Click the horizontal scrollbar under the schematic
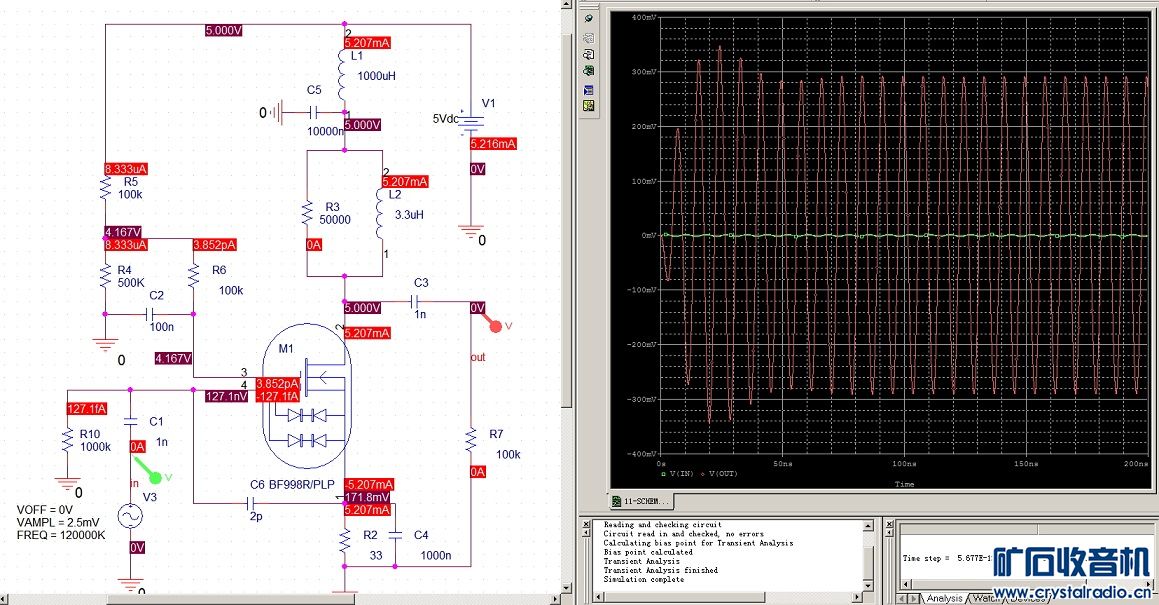This screenshot has height=605, width=1159. [x=280, y=599]
